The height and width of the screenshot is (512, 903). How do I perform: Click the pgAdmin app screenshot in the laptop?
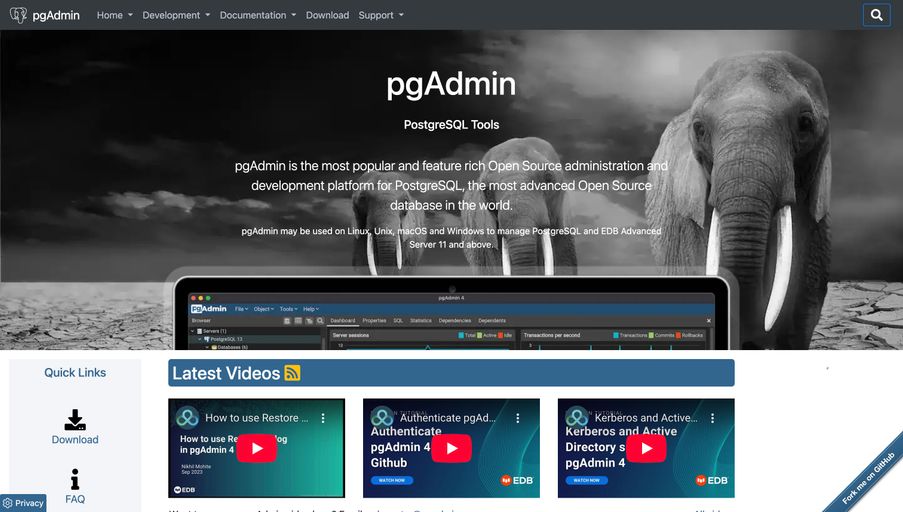pyautogui.click(x=452, y=321)
